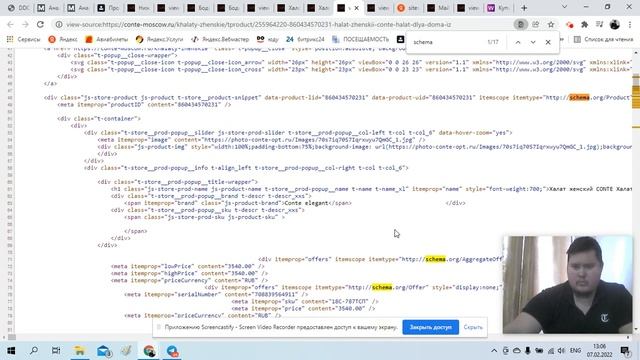Open the Яндекс.Услуги bookmark
The width and height of the screenshot is (640, 360).
coord(160,40)
